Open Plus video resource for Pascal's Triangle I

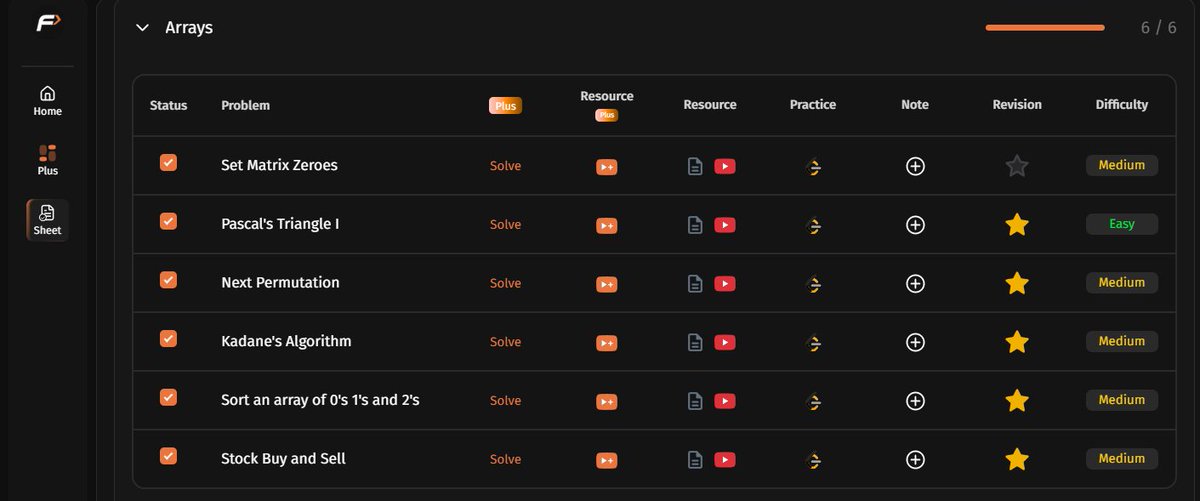tap(606, 226)
